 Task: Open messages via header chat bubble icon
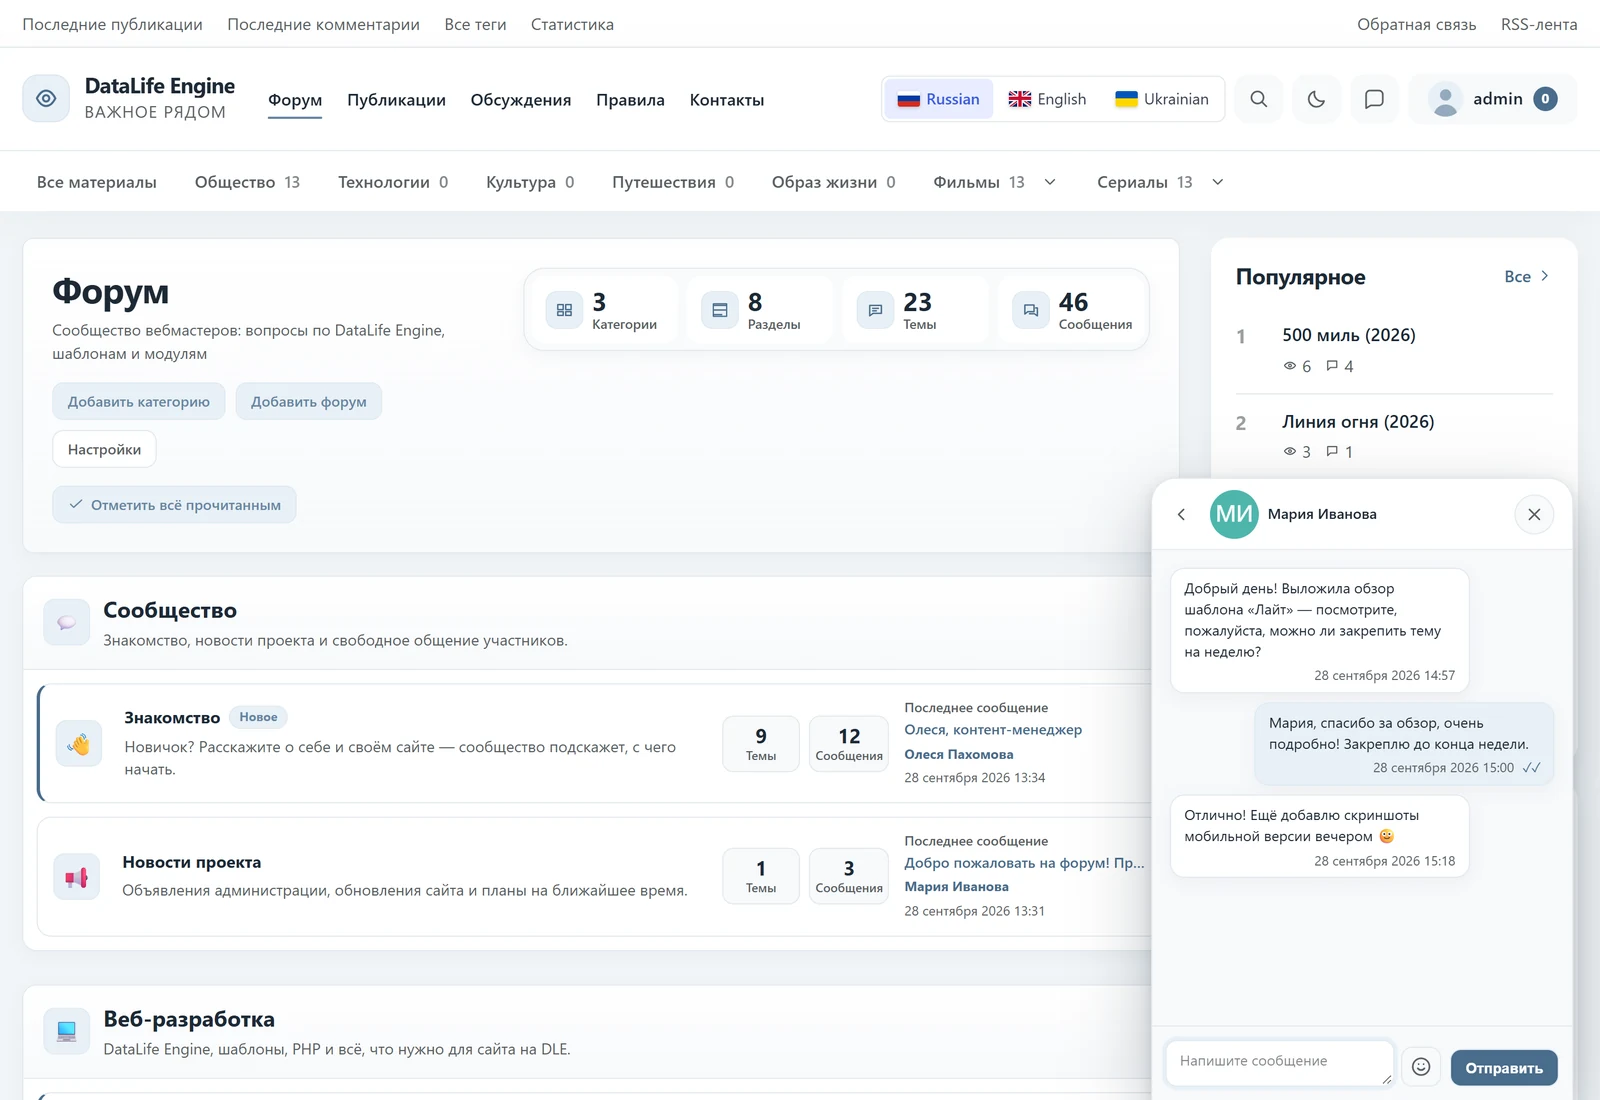pos(1374,99)
